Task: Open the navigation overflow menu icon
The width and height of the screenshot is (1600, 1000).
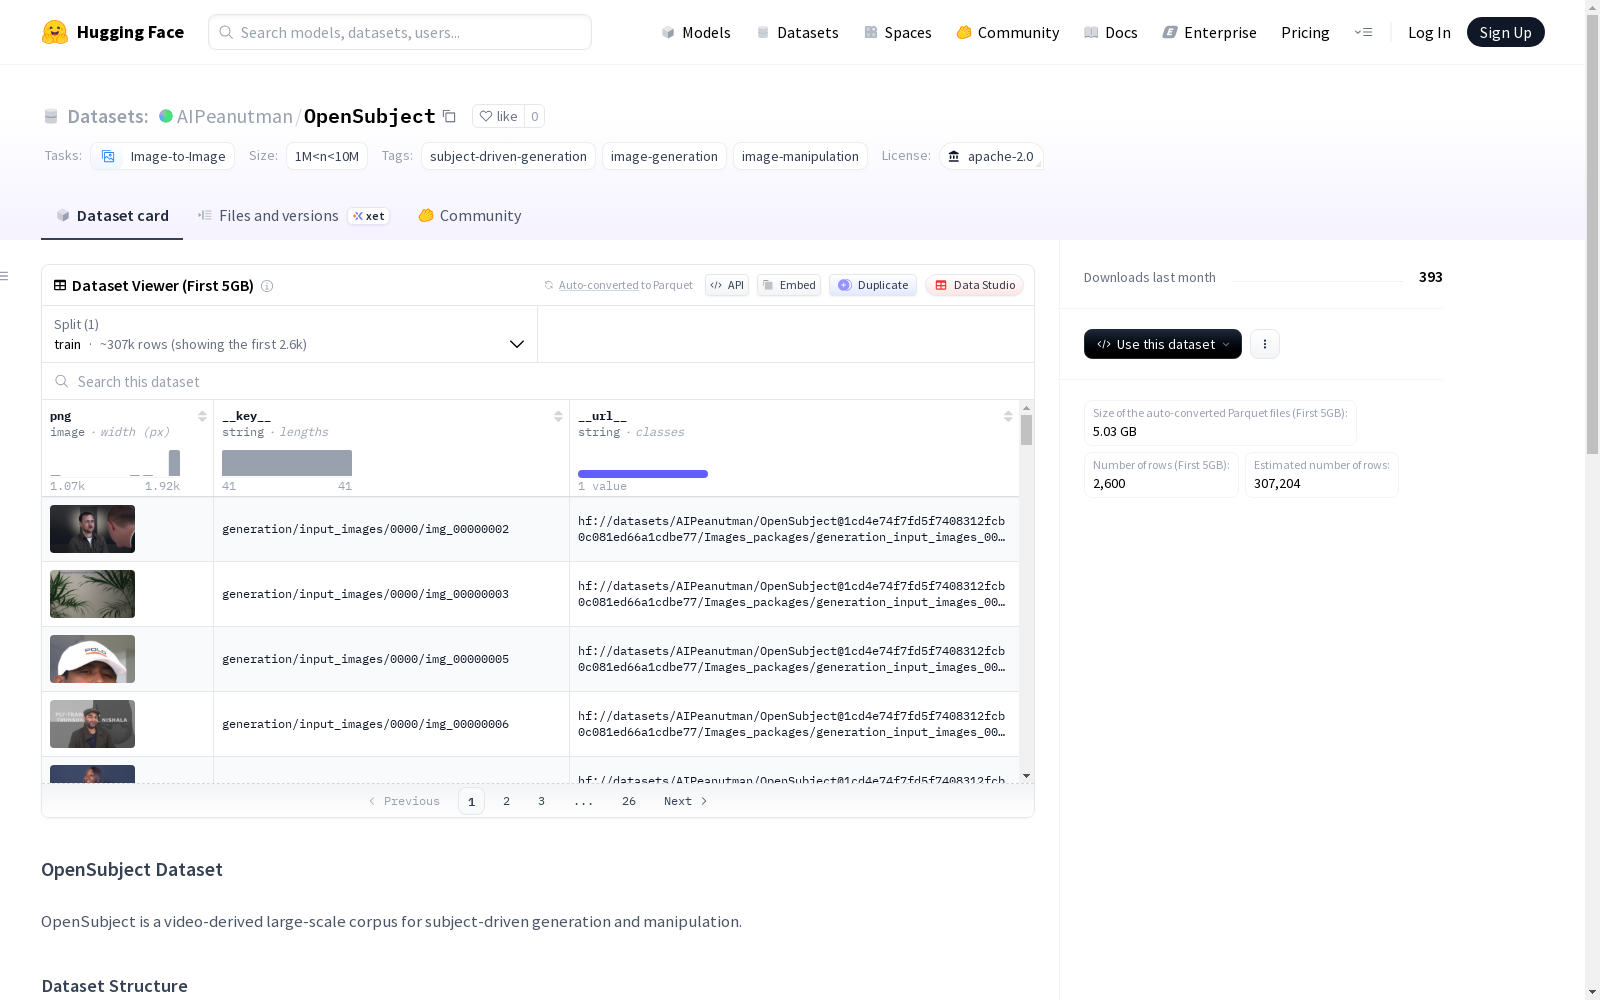Action: click(x=1363, y=32)
